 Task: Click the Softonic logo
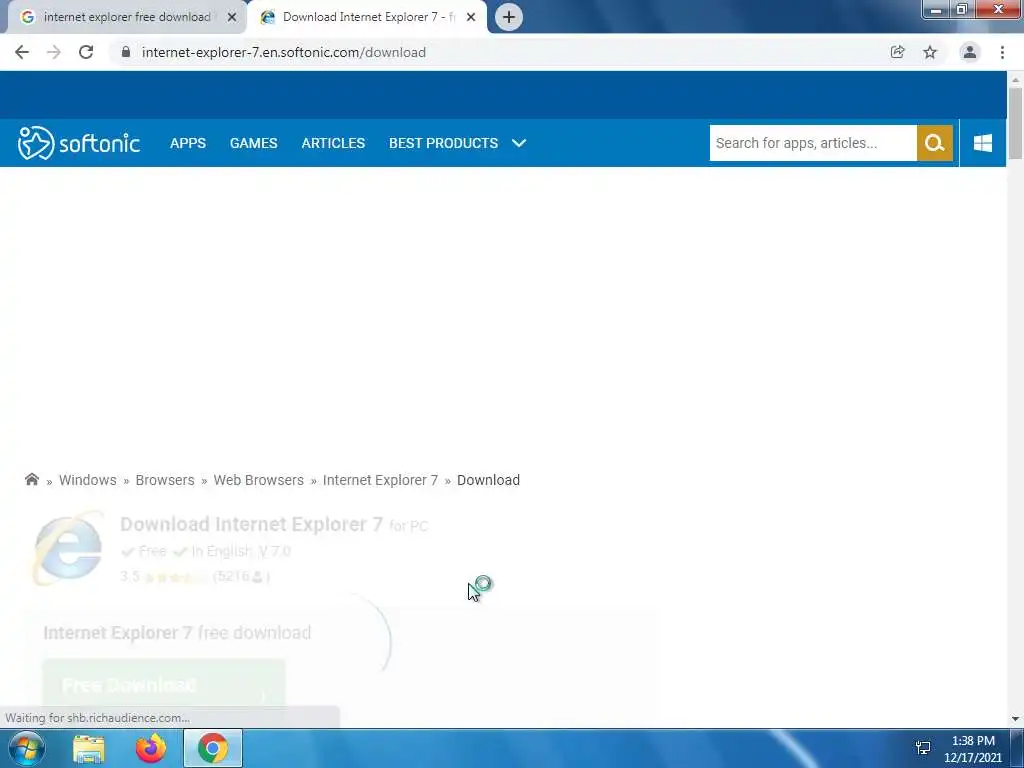point(78,143)
